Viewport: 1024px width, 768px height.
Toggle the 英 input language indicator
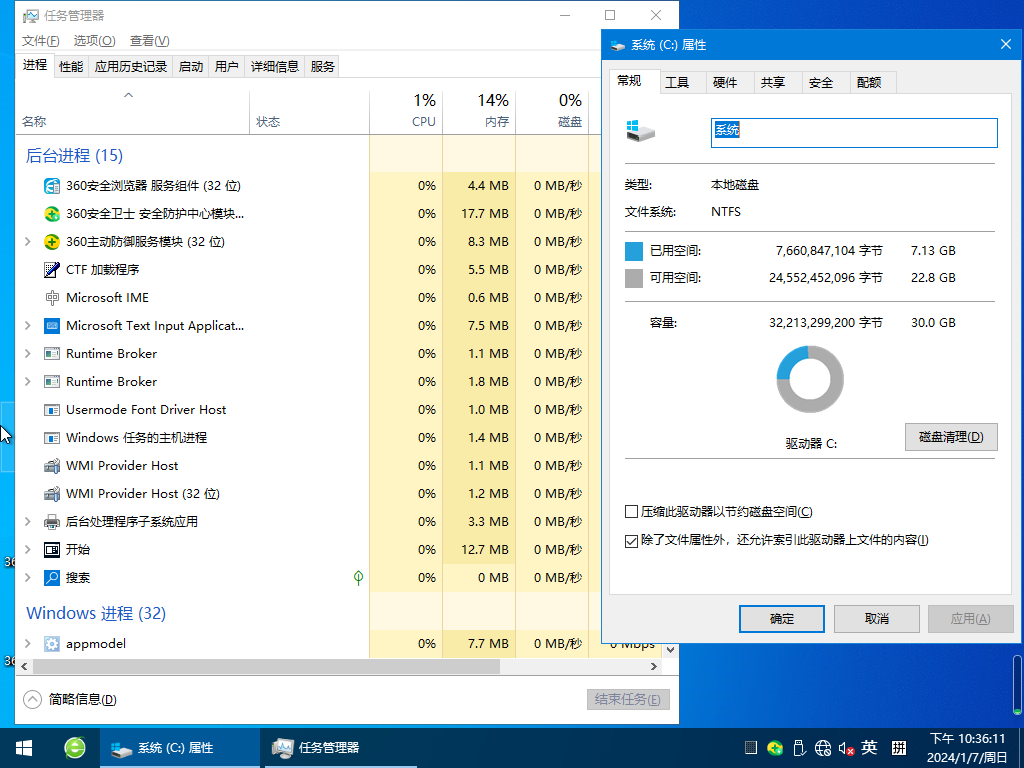(869, 747)
